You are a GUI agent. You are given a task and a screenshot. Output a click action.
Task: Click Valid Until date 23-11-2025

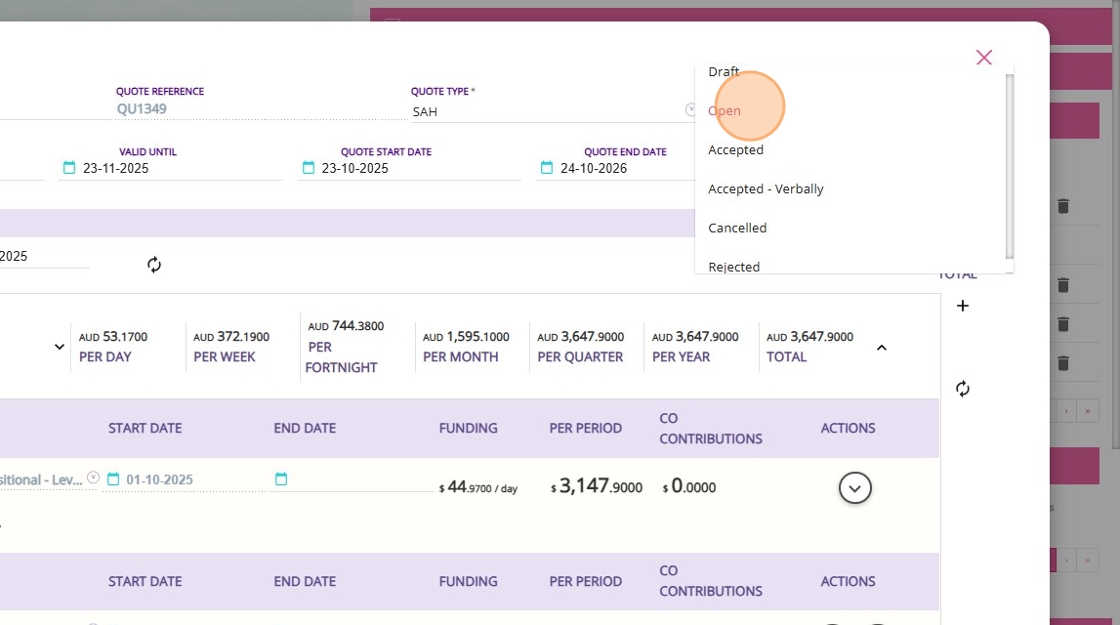(x=116, y=169)
